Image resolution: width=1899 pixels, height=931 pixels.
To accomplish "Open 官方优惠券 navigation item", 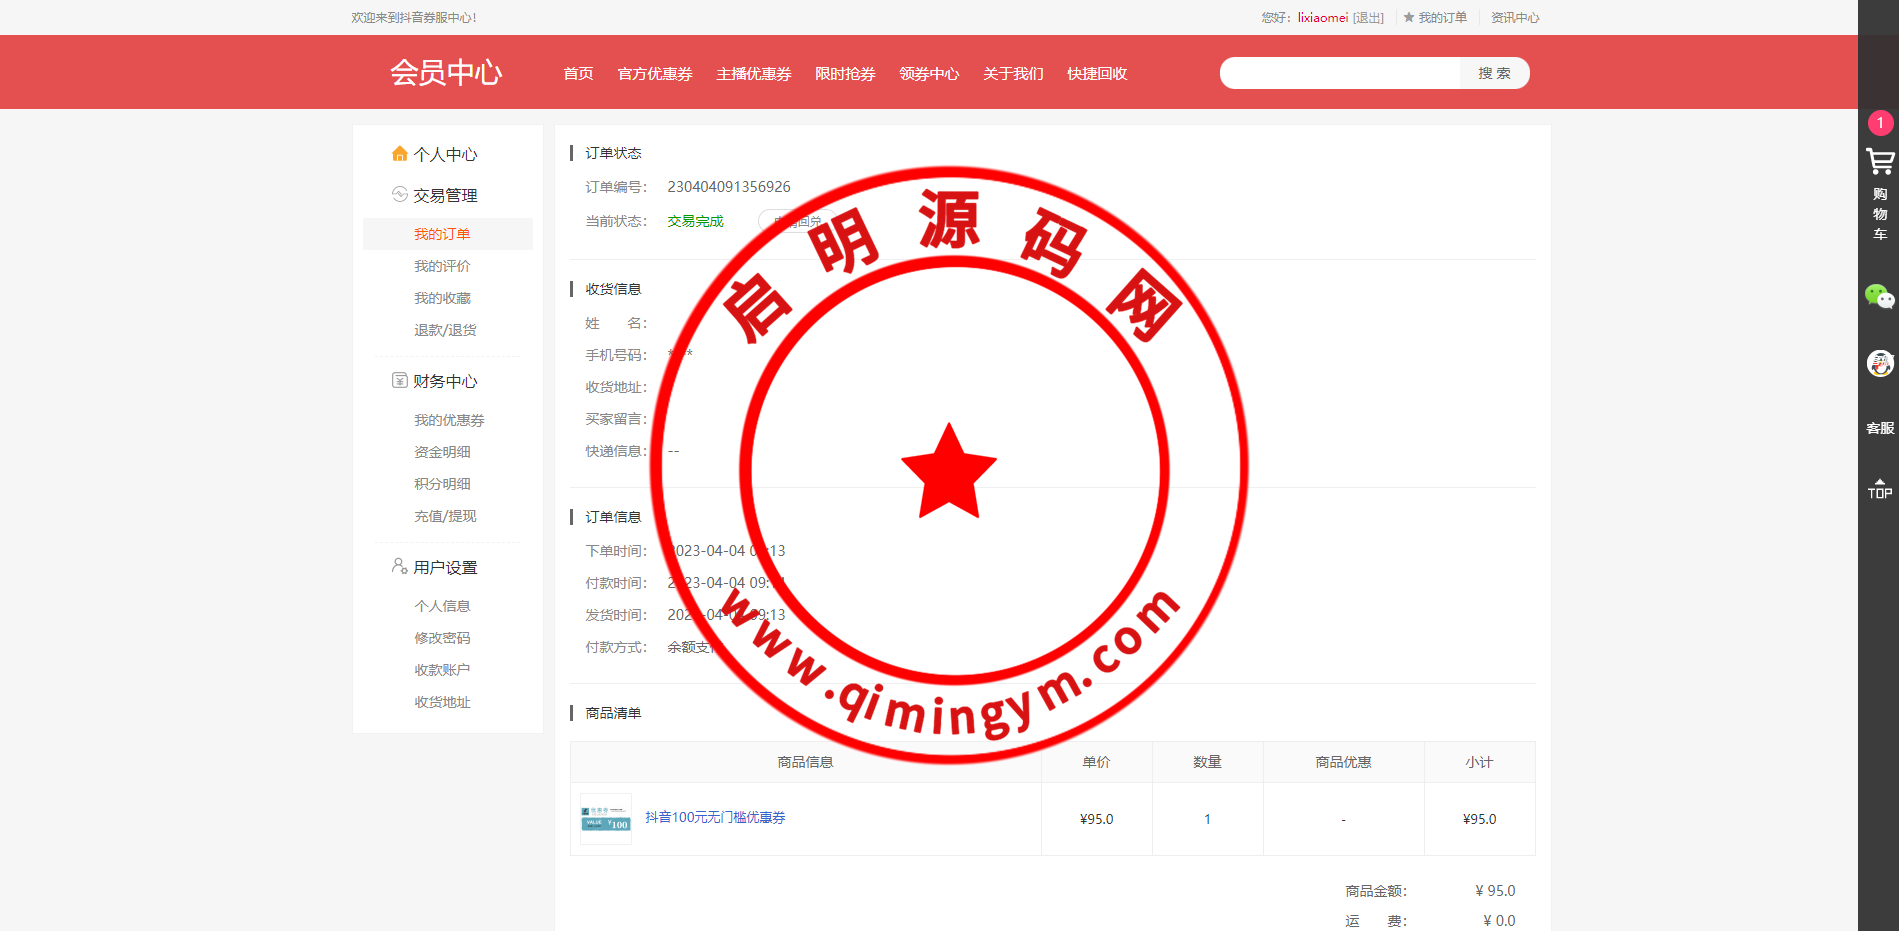I will (x=655, y=74).
